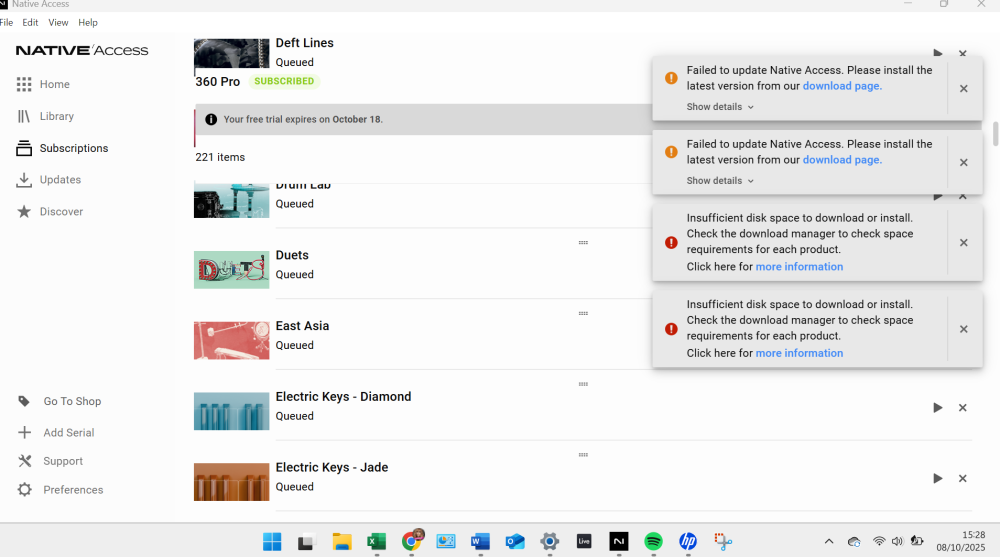Click the Duets title text
Screen dimensions: 1000x557
[292, 255]
